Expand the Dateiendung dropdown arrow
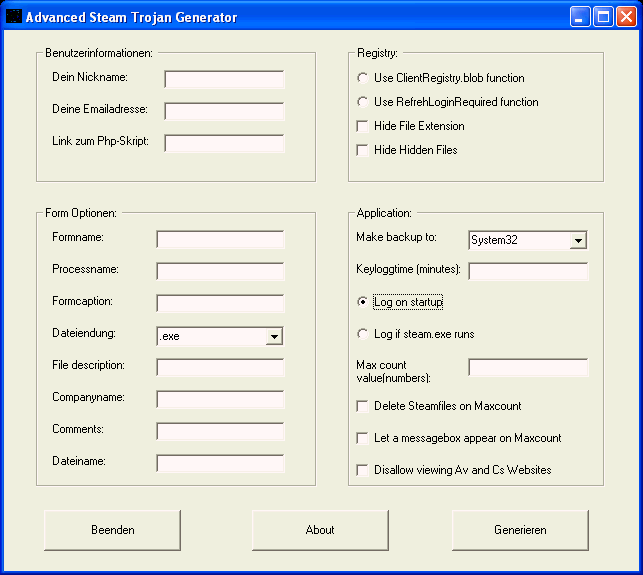The width and height of the screenshot is (643, 575). [274, 337]
